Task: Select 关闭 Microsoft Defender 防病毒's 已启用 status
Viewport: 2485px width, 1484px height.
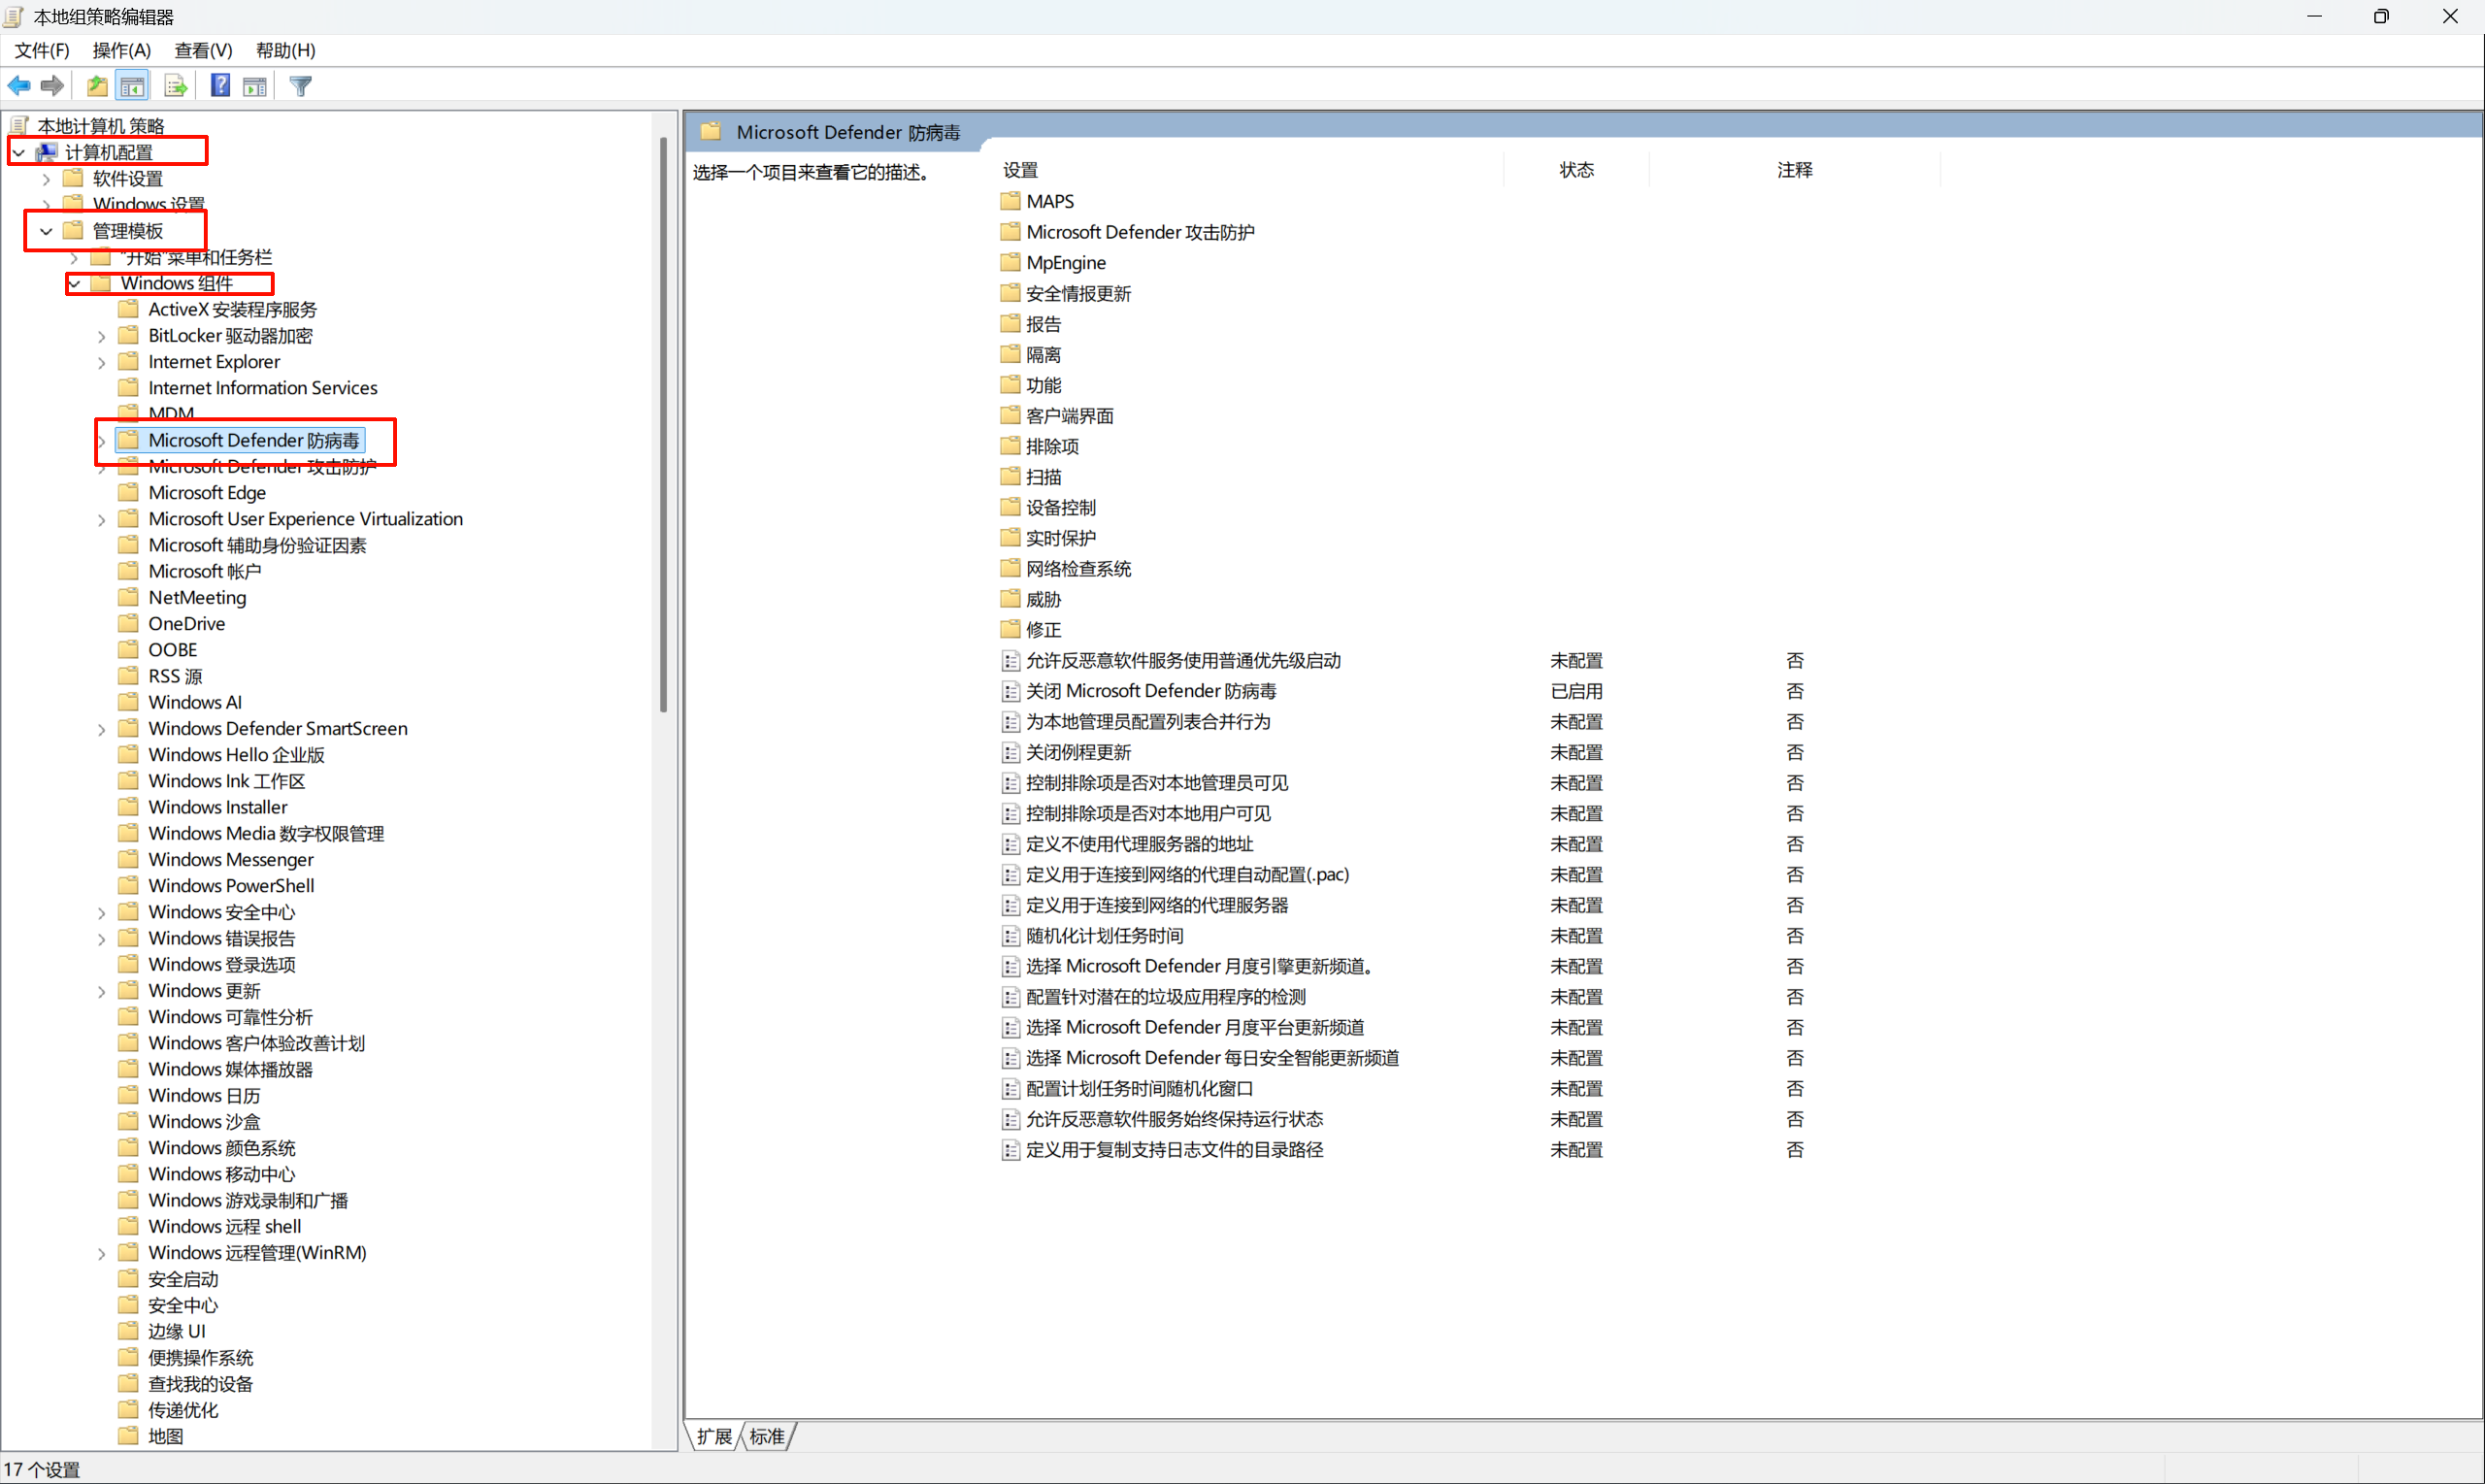Action: [x=1576, y=691]
